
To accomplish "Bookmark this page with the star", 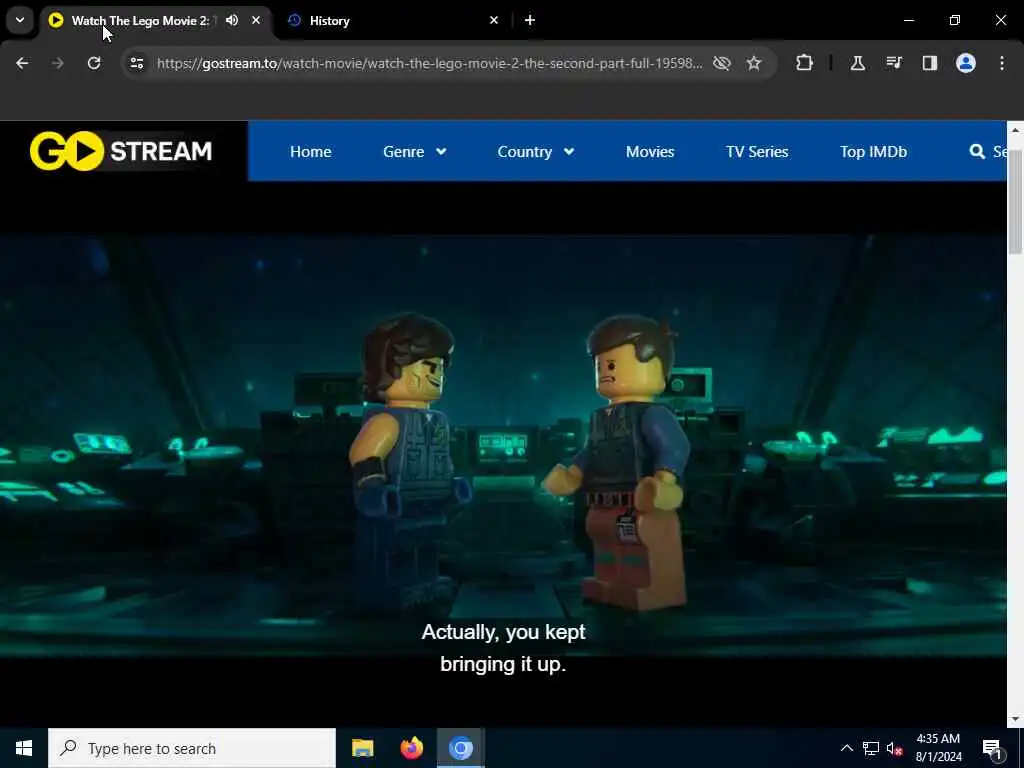I will pos(754,63).
